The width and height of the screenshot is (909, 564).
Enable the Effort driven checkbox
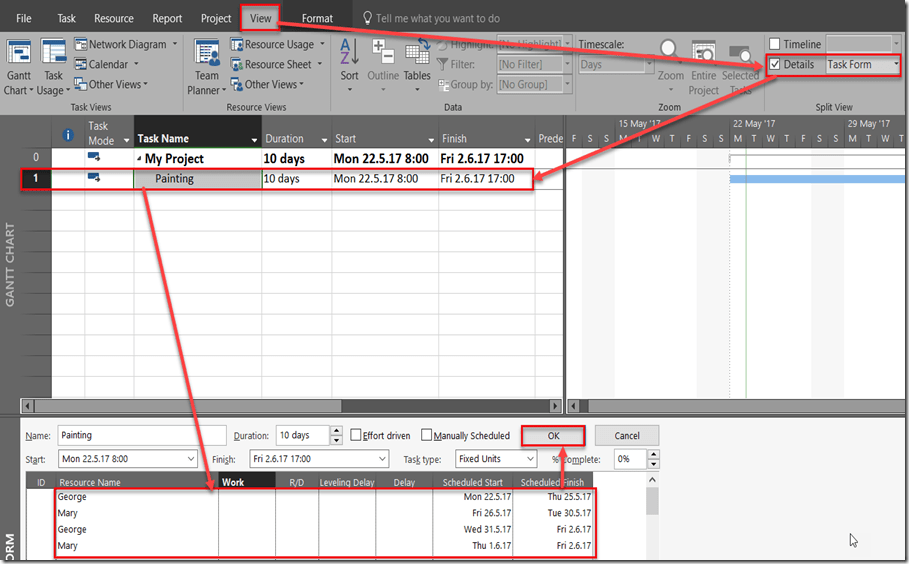[x=356, y=436]
